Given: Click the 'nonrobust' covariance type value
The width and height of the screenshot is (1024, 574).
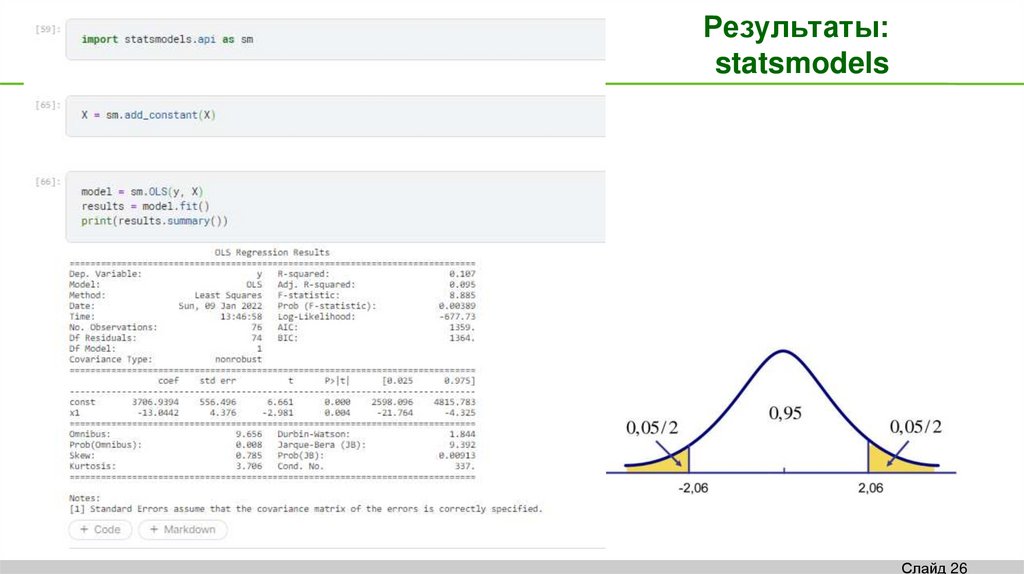Looking at the screenshot, I should [x=238, y=359].
